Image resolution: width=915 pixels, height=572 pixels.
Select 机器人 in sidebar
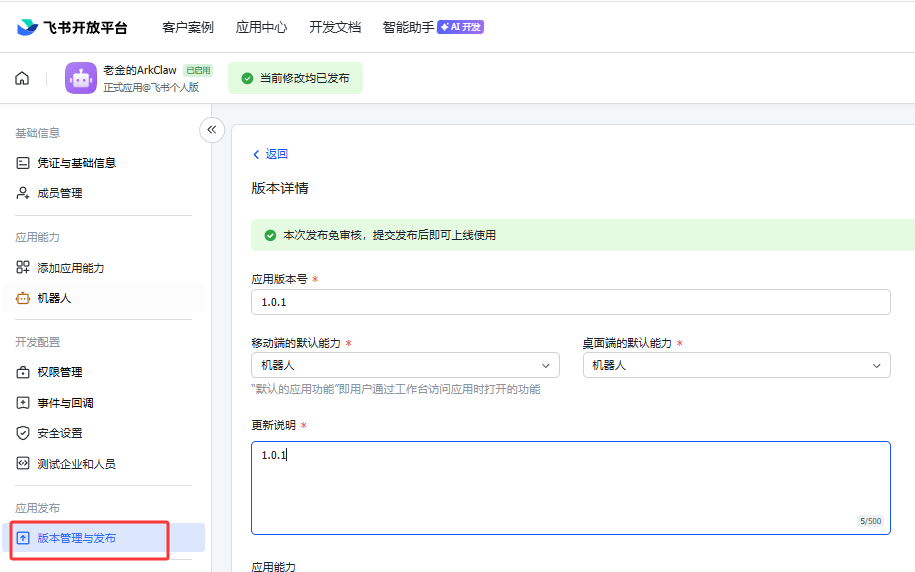click(x=54, y=298)
